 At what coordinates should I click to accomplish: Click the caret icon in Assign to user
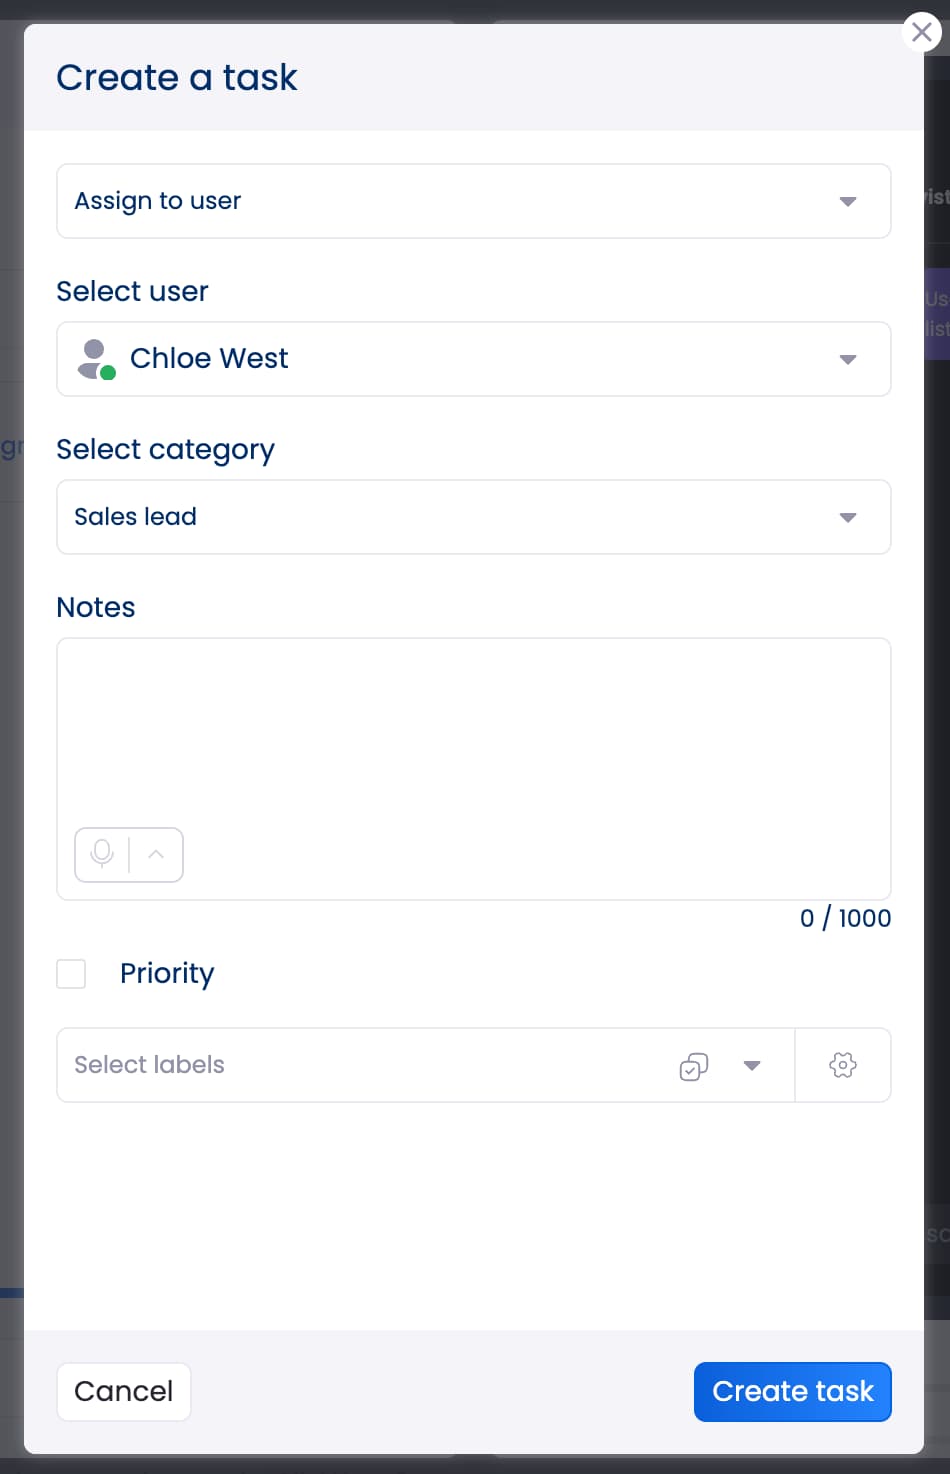847,201
